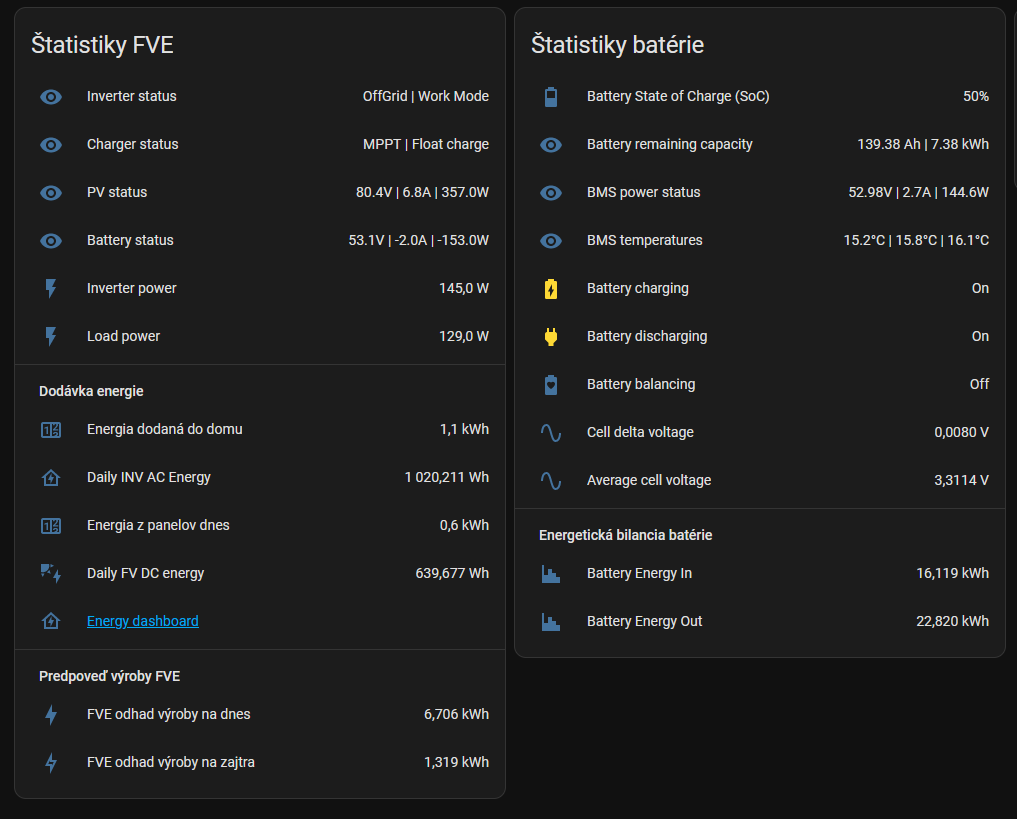This screenshot has height=819, width=1017.
Task: Click the counter icon for Energia dodaná do domu
Action: pyautogui.click(x=51, y=430)
